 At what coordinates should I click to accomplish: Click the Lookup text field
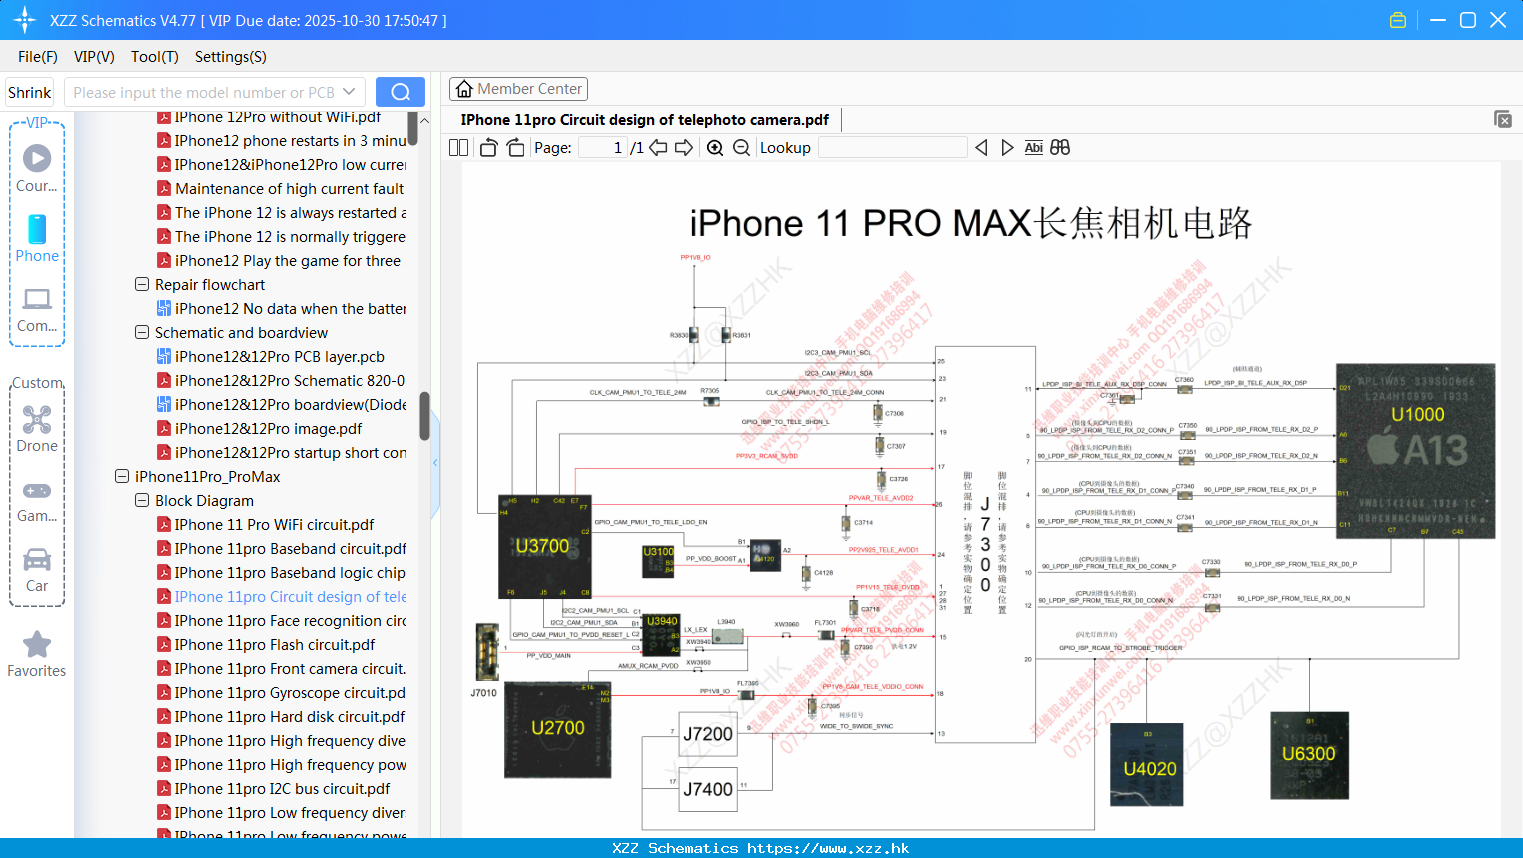tap(893, 148)
